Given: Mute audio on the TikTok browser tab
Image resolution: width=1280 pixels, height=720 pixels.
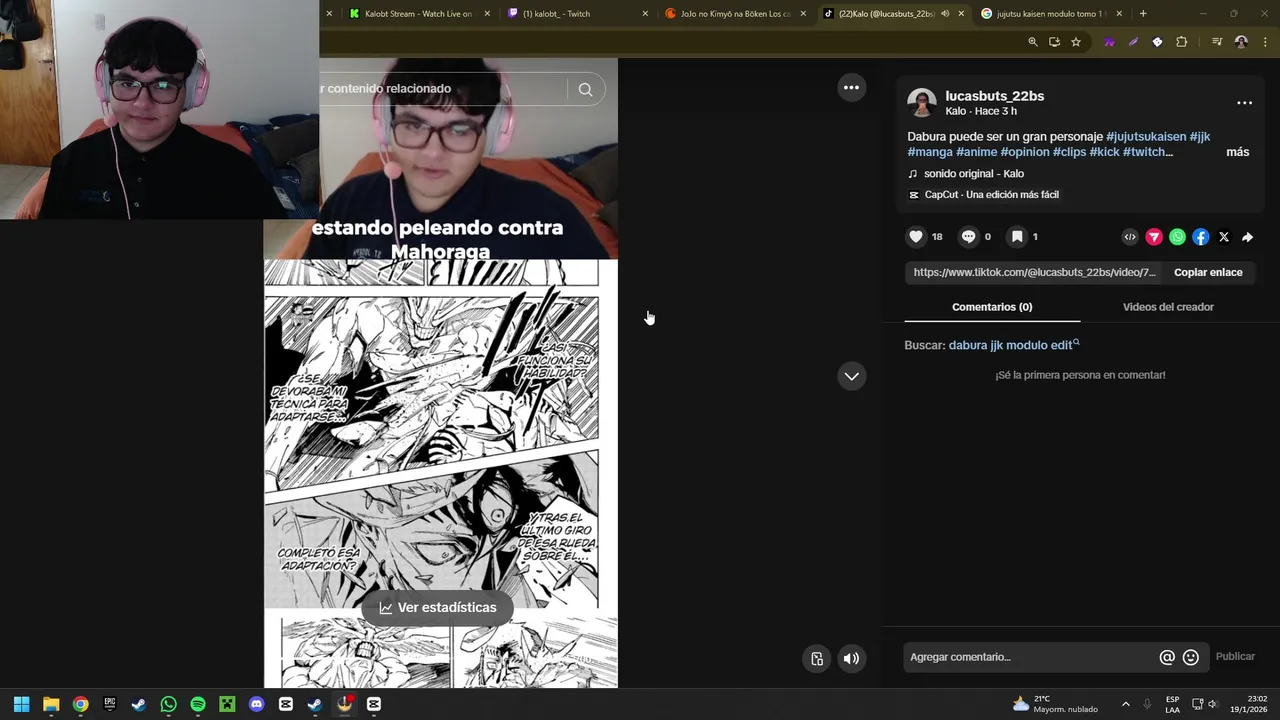Looking at the screenshot, I should [945, 14].
